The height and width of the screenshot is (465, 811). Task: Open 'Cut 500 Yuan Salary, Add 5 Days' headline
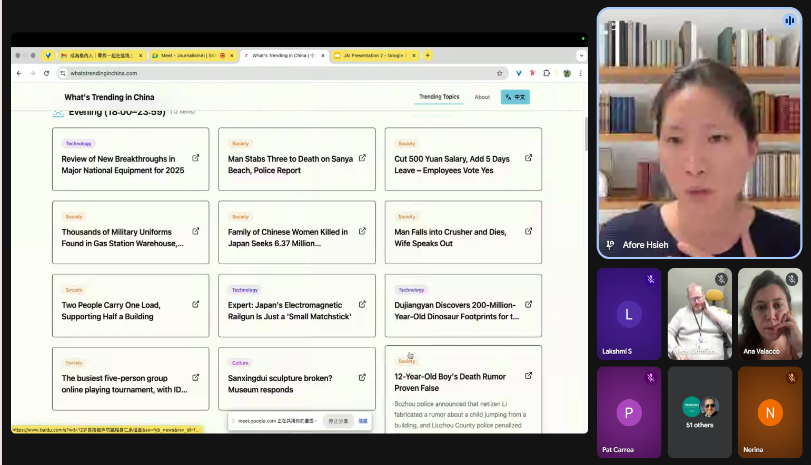(452, 164)
